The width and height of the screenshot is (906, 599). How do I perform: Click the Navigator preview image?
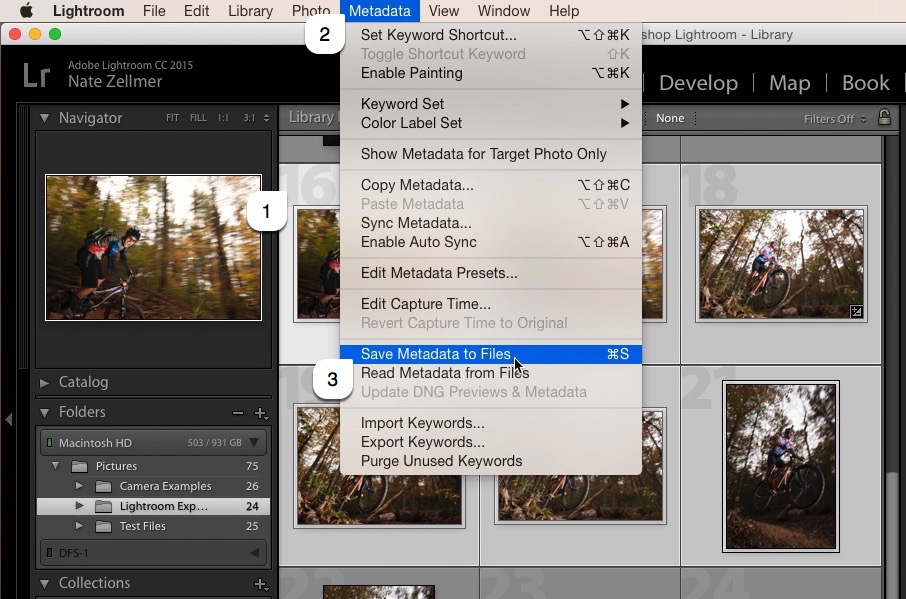[153, 248]
